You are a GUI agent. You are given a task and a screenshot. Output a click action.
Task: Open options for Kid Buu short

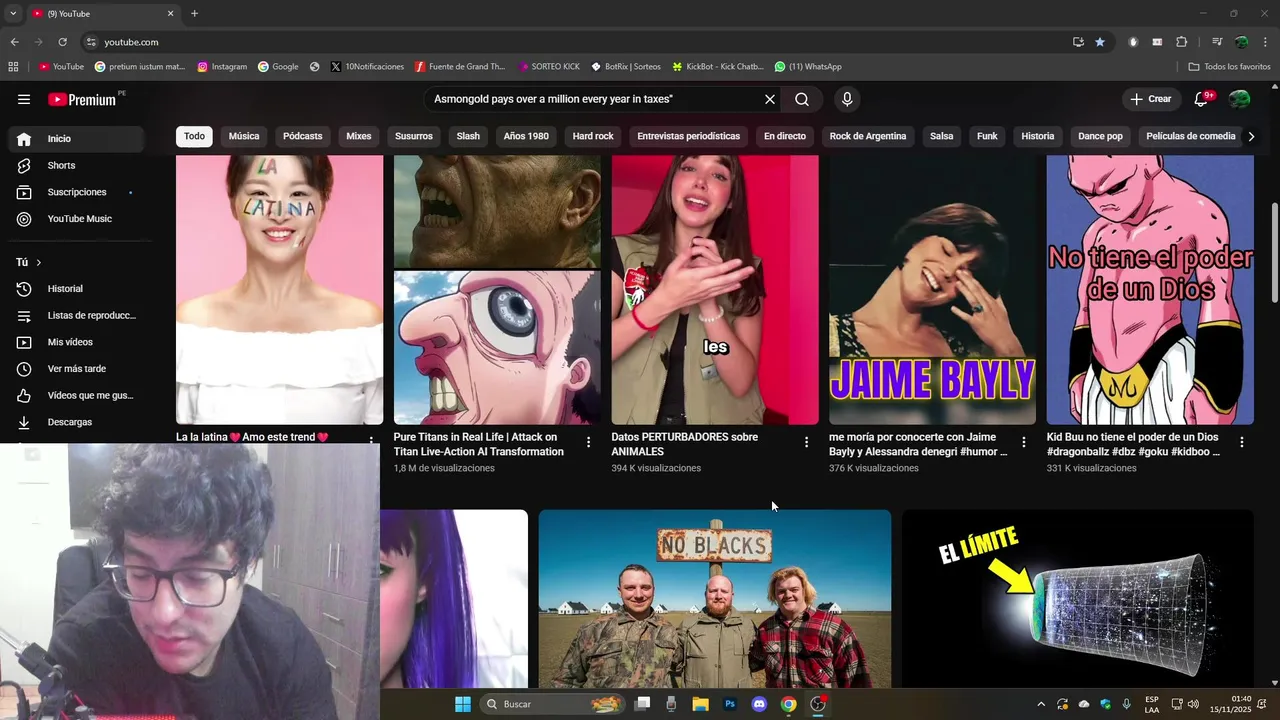pos(1241,442)
